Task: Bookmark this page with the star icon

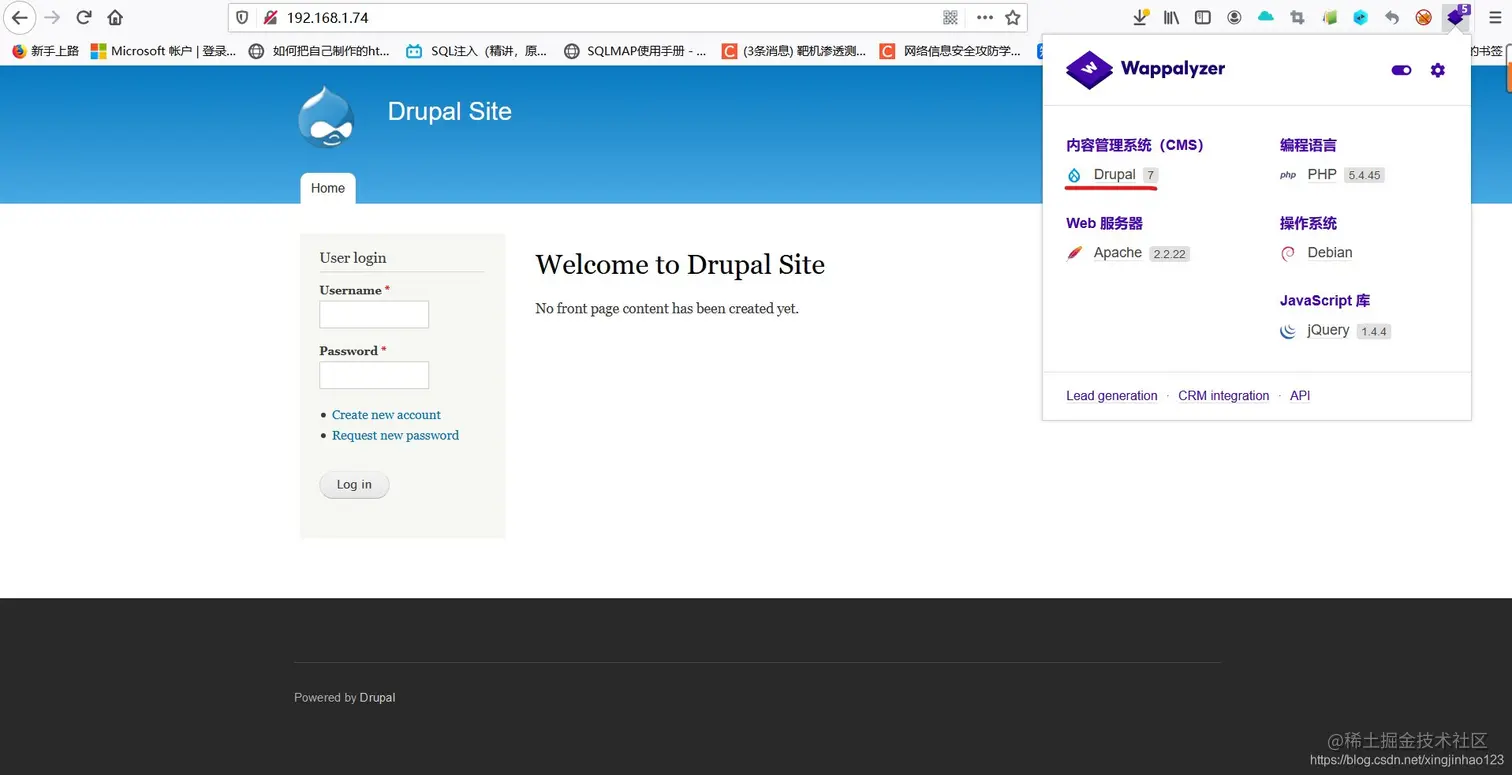Action: (1012, 18)
